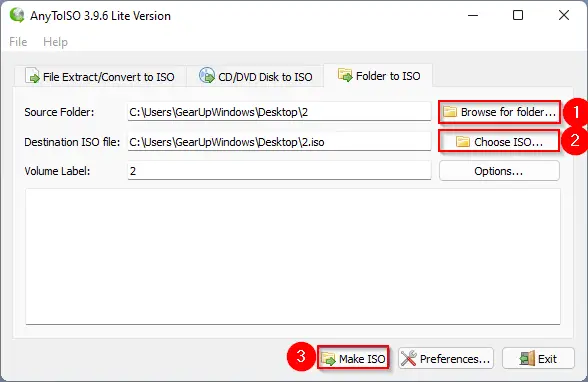Click the Exit button

point(538,359)
